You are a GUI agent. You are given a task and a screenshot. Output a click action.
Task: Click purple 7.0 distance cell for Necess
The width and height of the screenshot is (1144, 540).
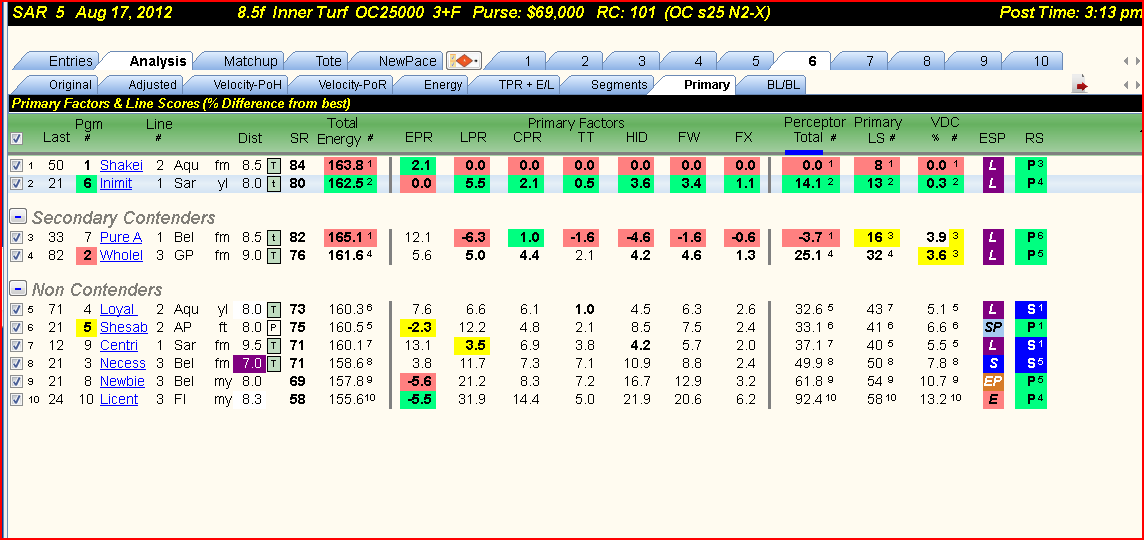click(x=250, y=363)
